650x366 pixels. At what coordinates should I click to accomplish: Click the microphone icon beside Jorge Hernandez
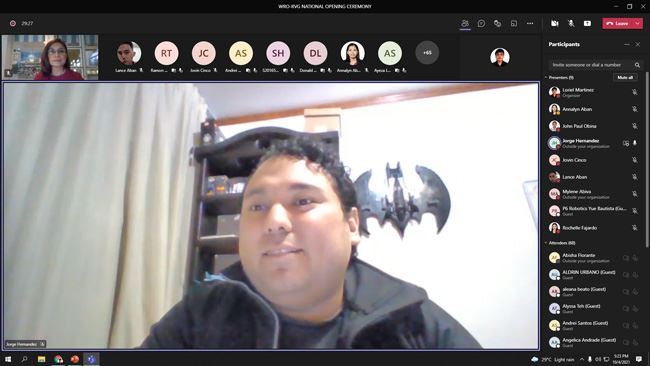pos(635,143)
